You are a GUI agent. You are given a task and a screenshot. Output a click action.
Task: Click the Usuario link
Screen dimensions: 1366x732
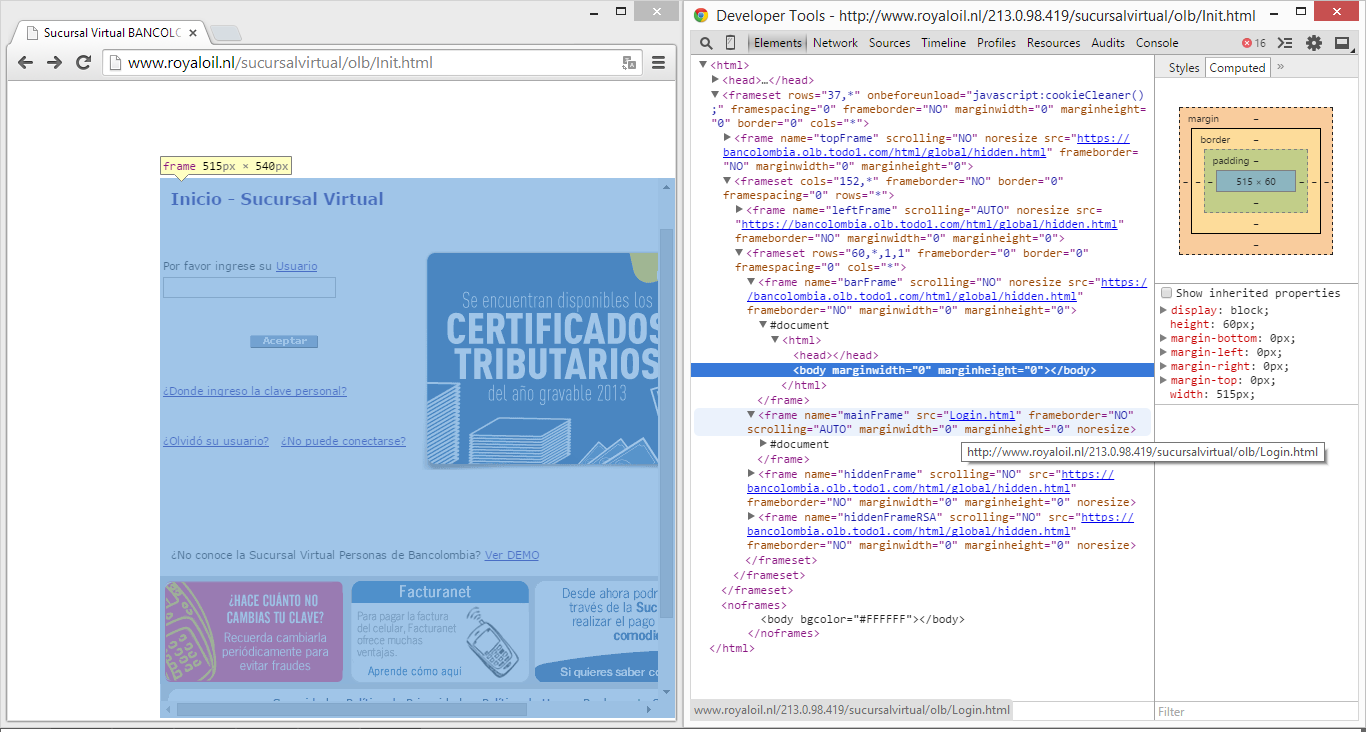[296, 266]
